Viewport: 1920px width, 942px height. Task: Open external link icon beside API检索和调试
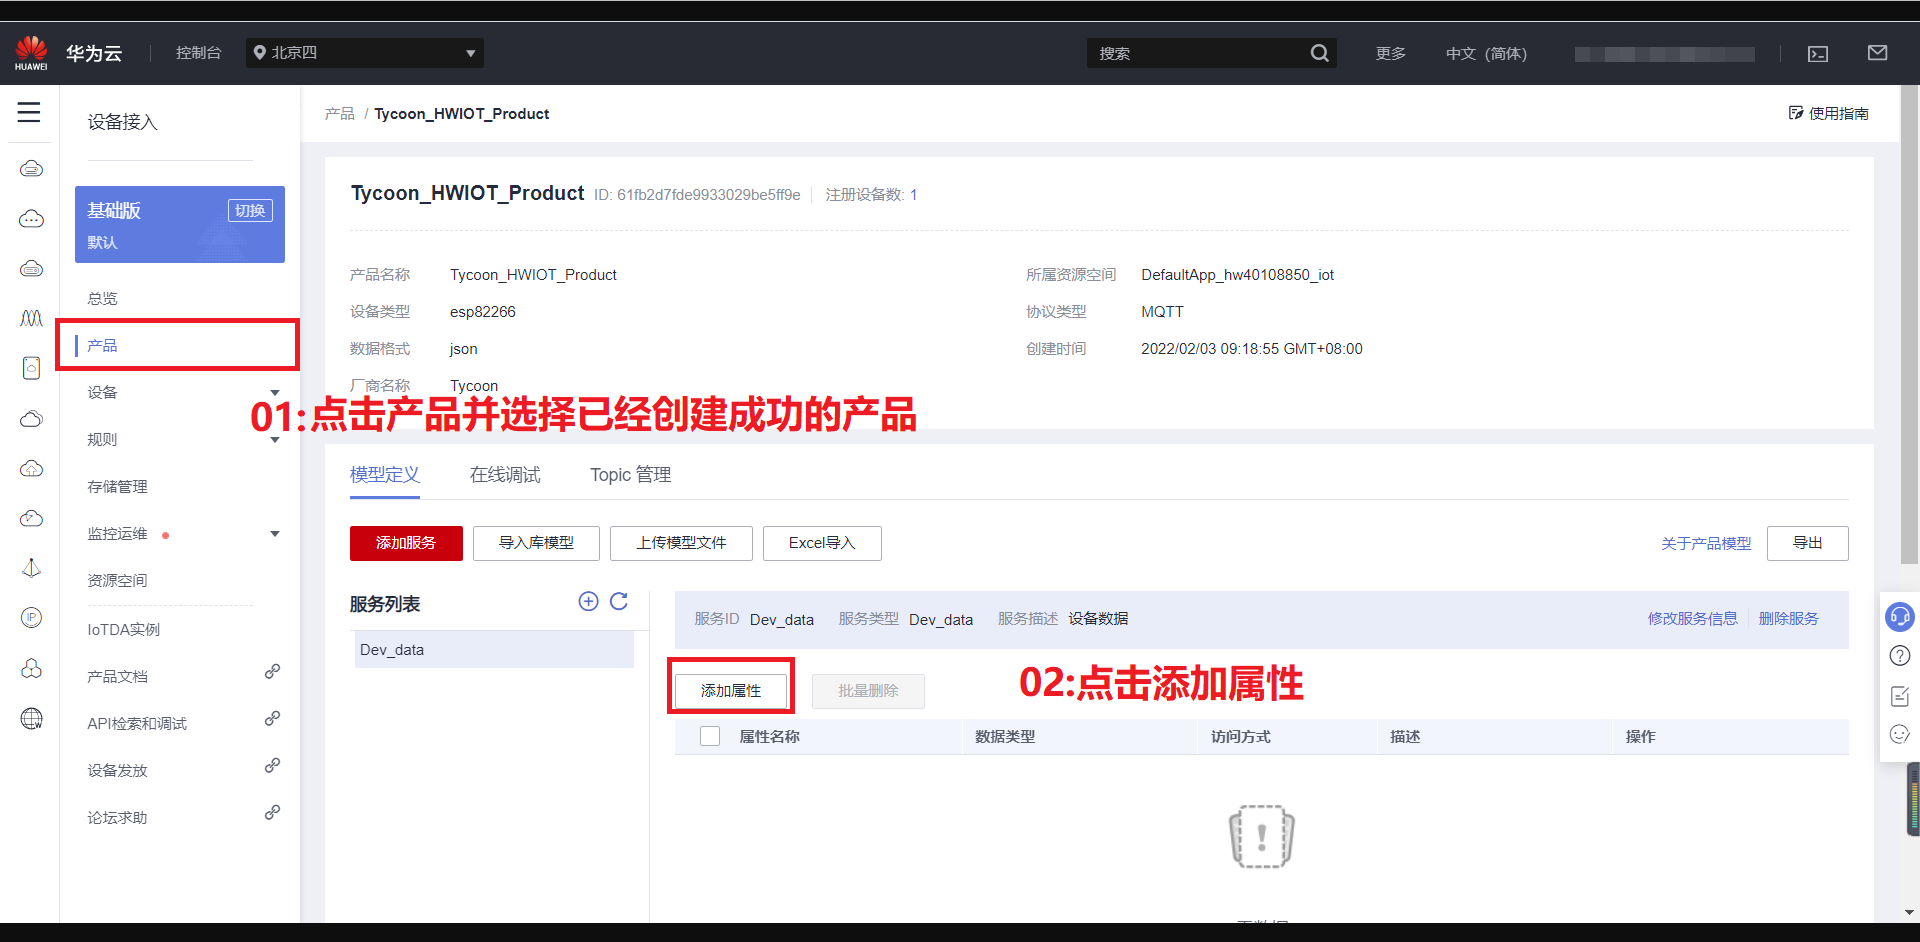[272, 719]
